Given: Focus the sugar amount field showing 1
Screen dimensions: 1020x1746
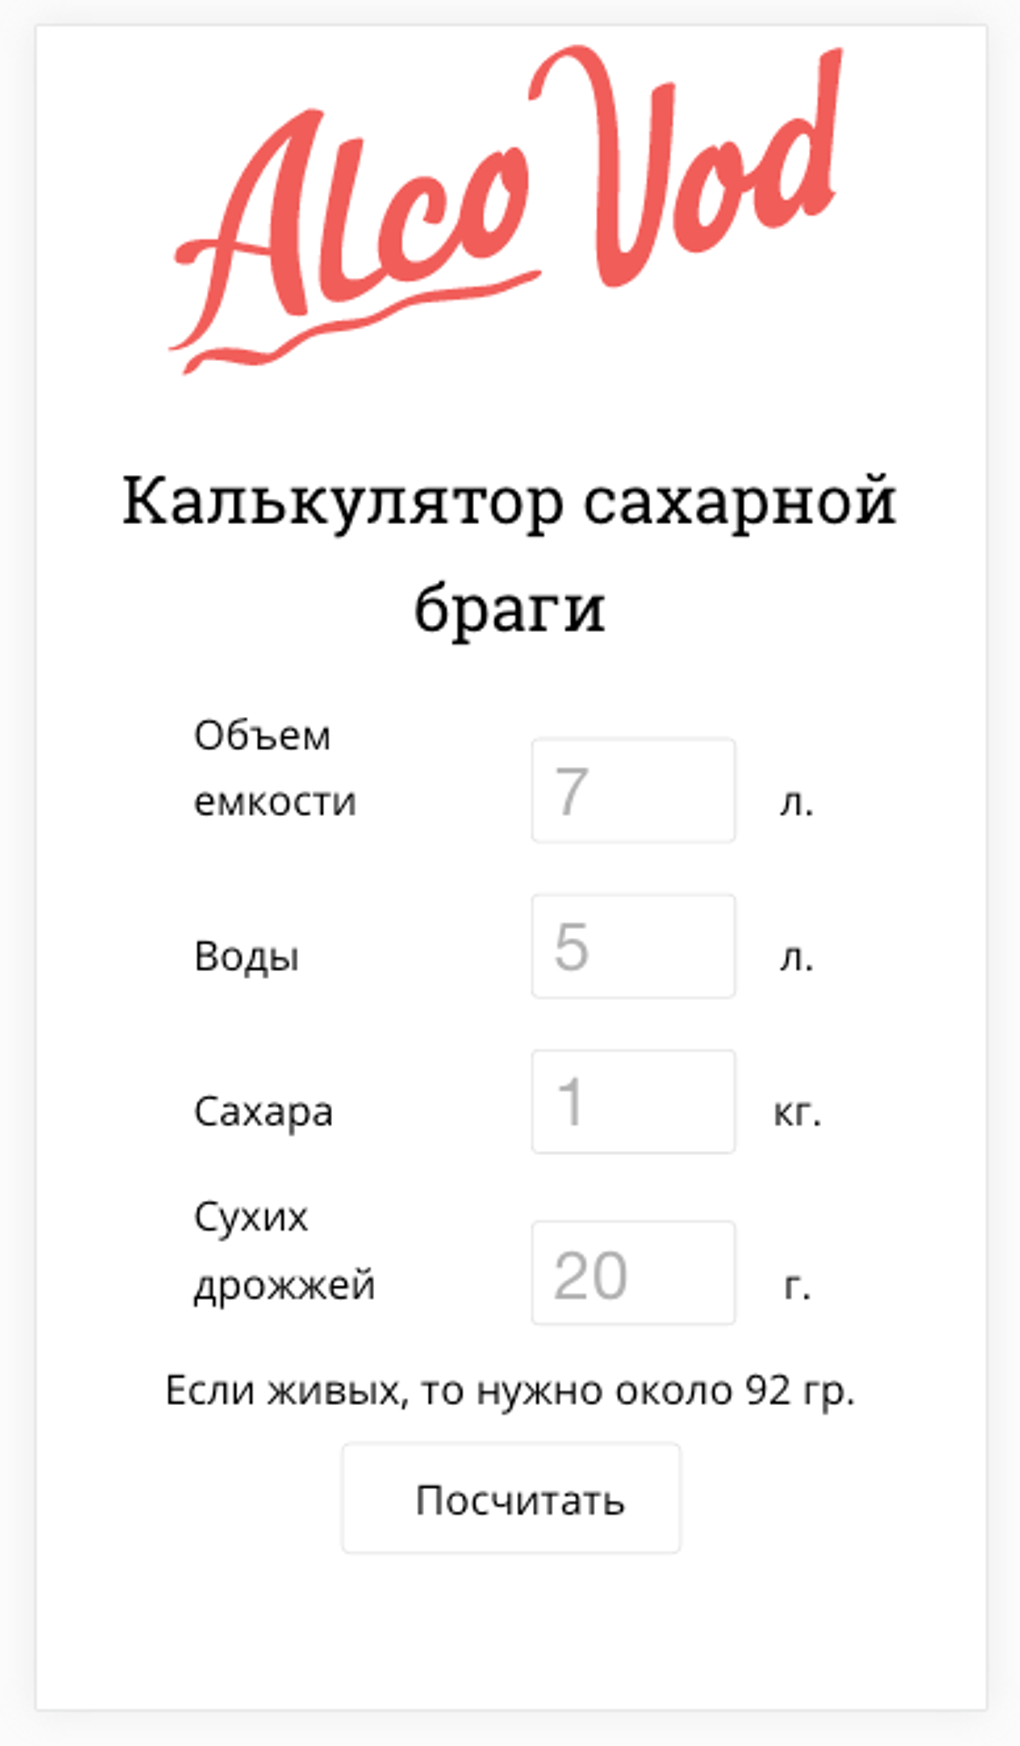Looking at the screenshot, I should click(633, 1101).
